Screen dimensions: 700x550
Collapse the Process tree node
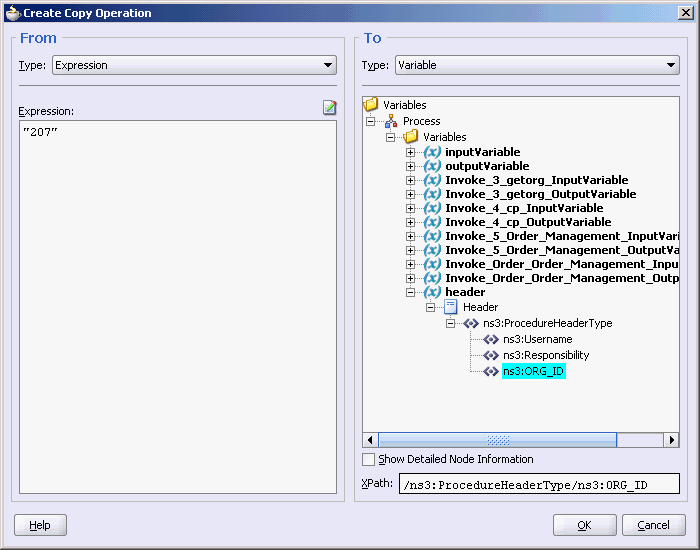(x=371, y=121)
